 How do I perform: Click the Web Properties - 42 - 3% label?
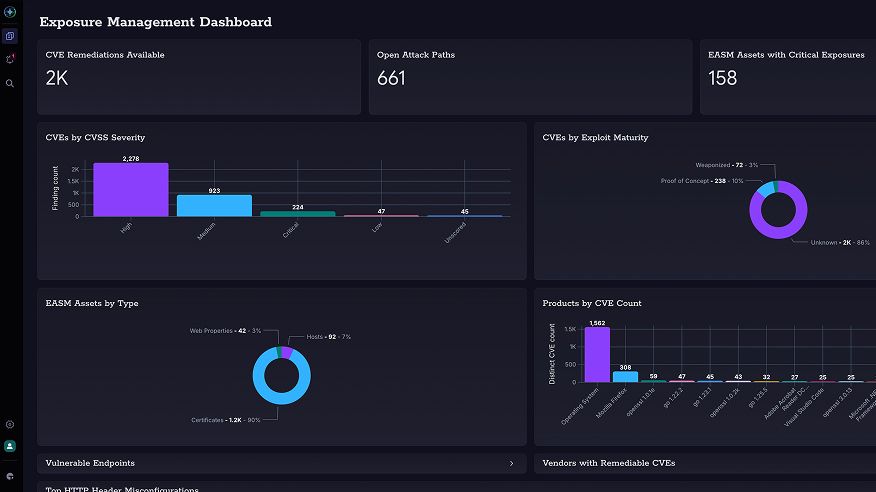click(225, 331)
